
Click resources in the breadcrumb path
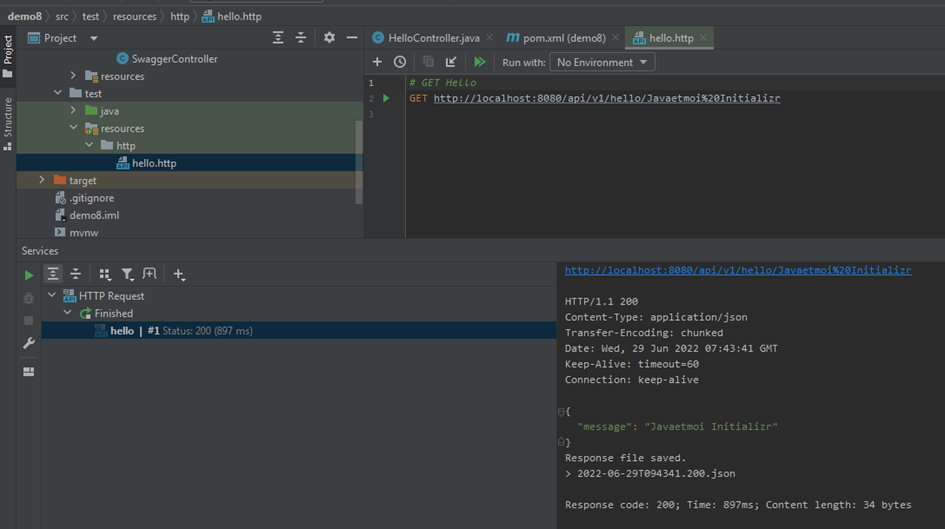click(134, 16)
